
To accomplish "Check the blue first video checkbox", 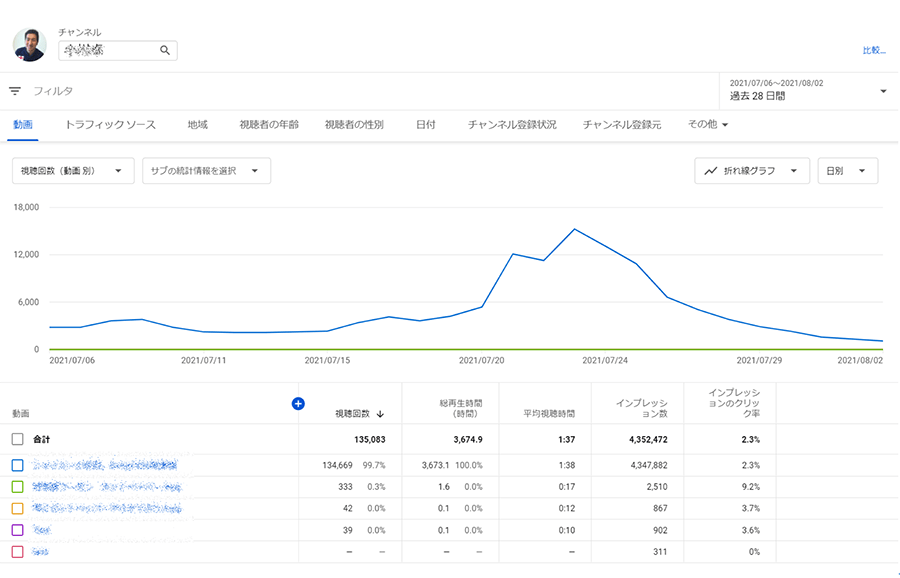I will point(17,465).
